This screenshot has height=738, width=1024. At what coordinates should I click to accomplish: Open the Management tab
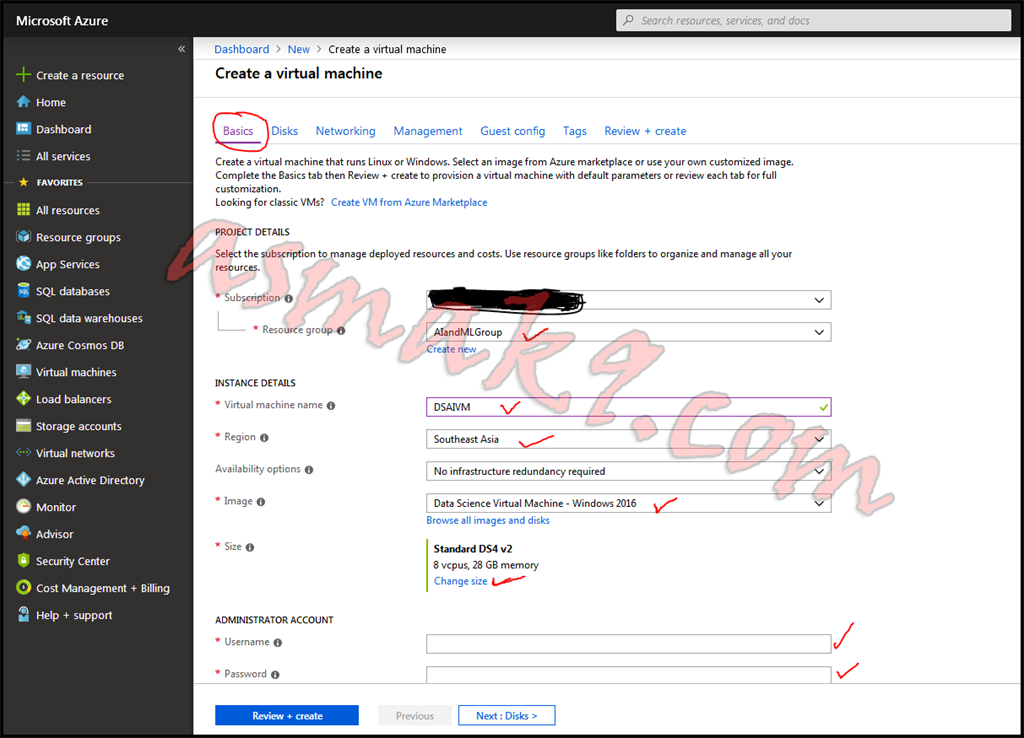click(427, 130)
